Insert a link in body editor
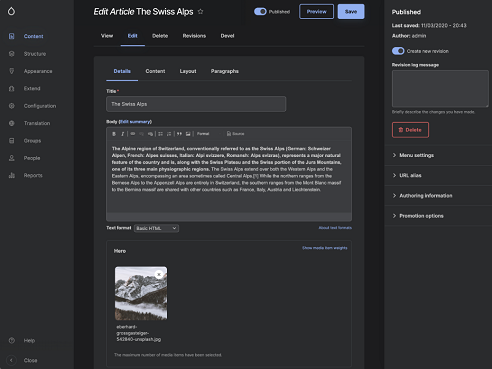This screenshot has width=492, height=369. pyautogui.click(x=133, y=134)
